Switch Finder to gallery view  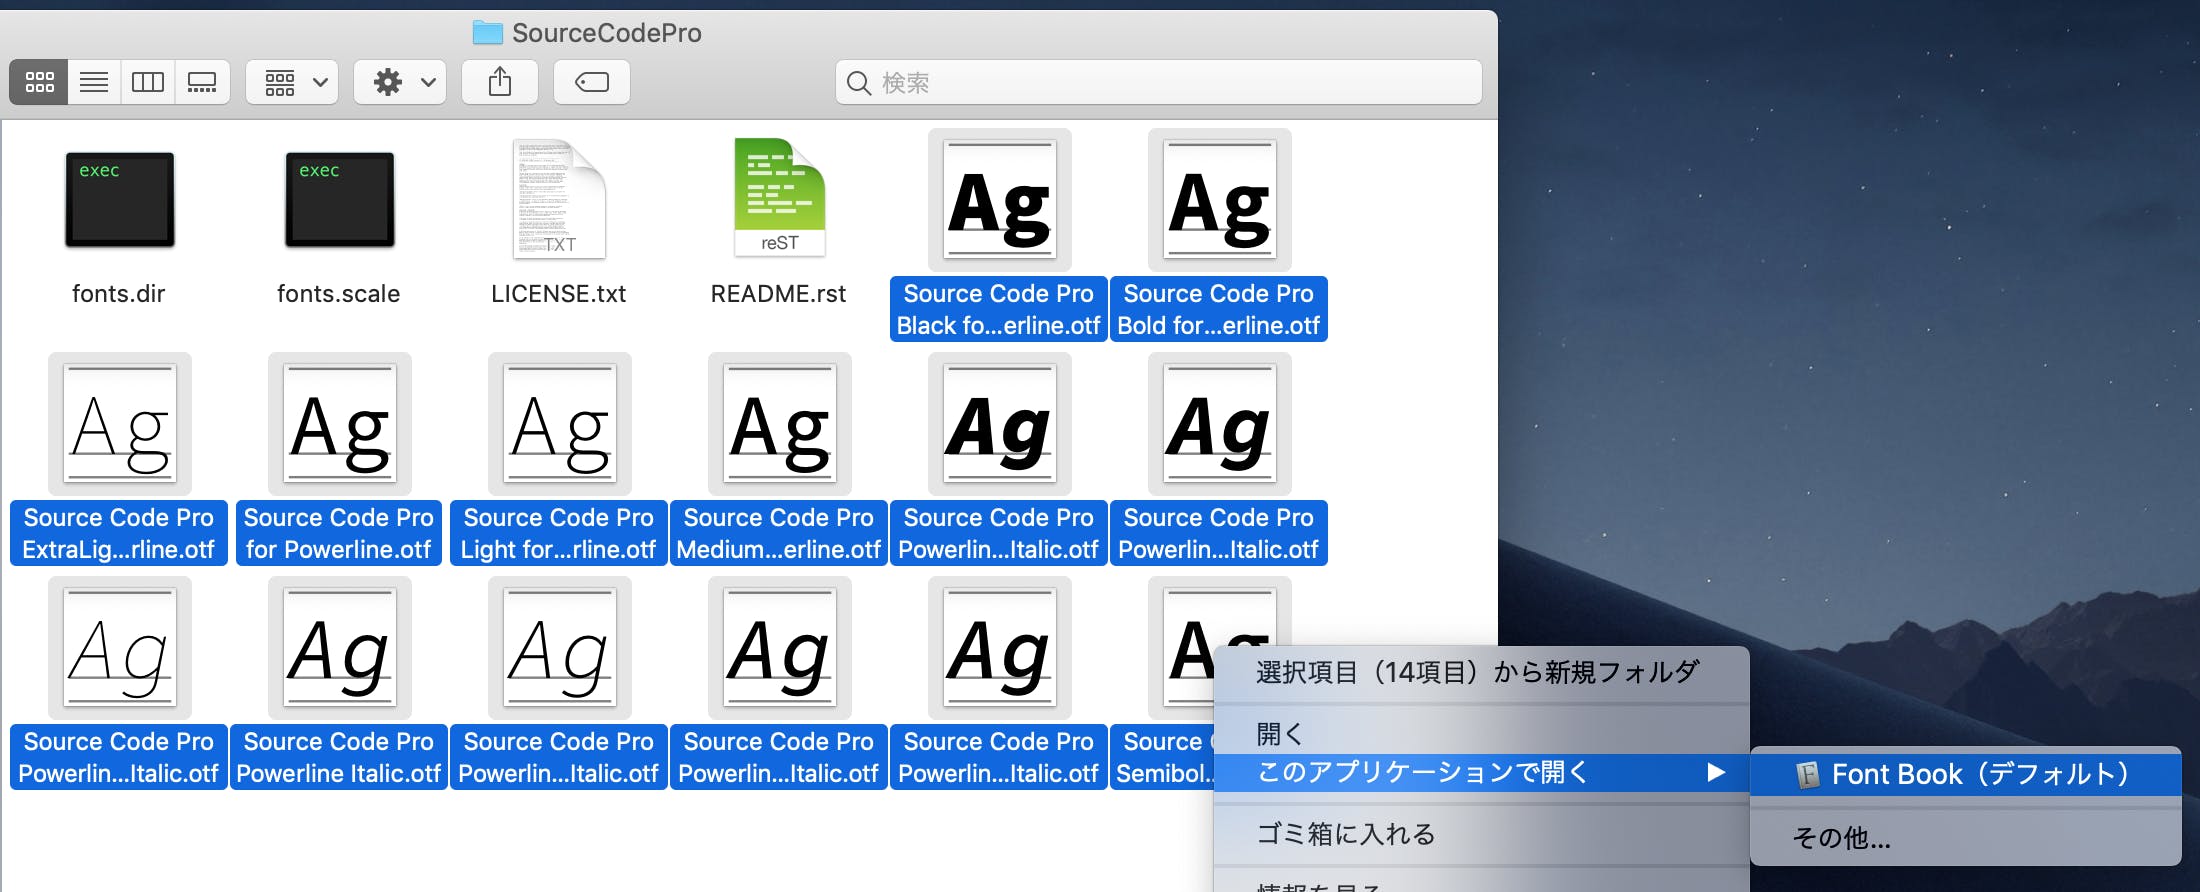[203, 82]
